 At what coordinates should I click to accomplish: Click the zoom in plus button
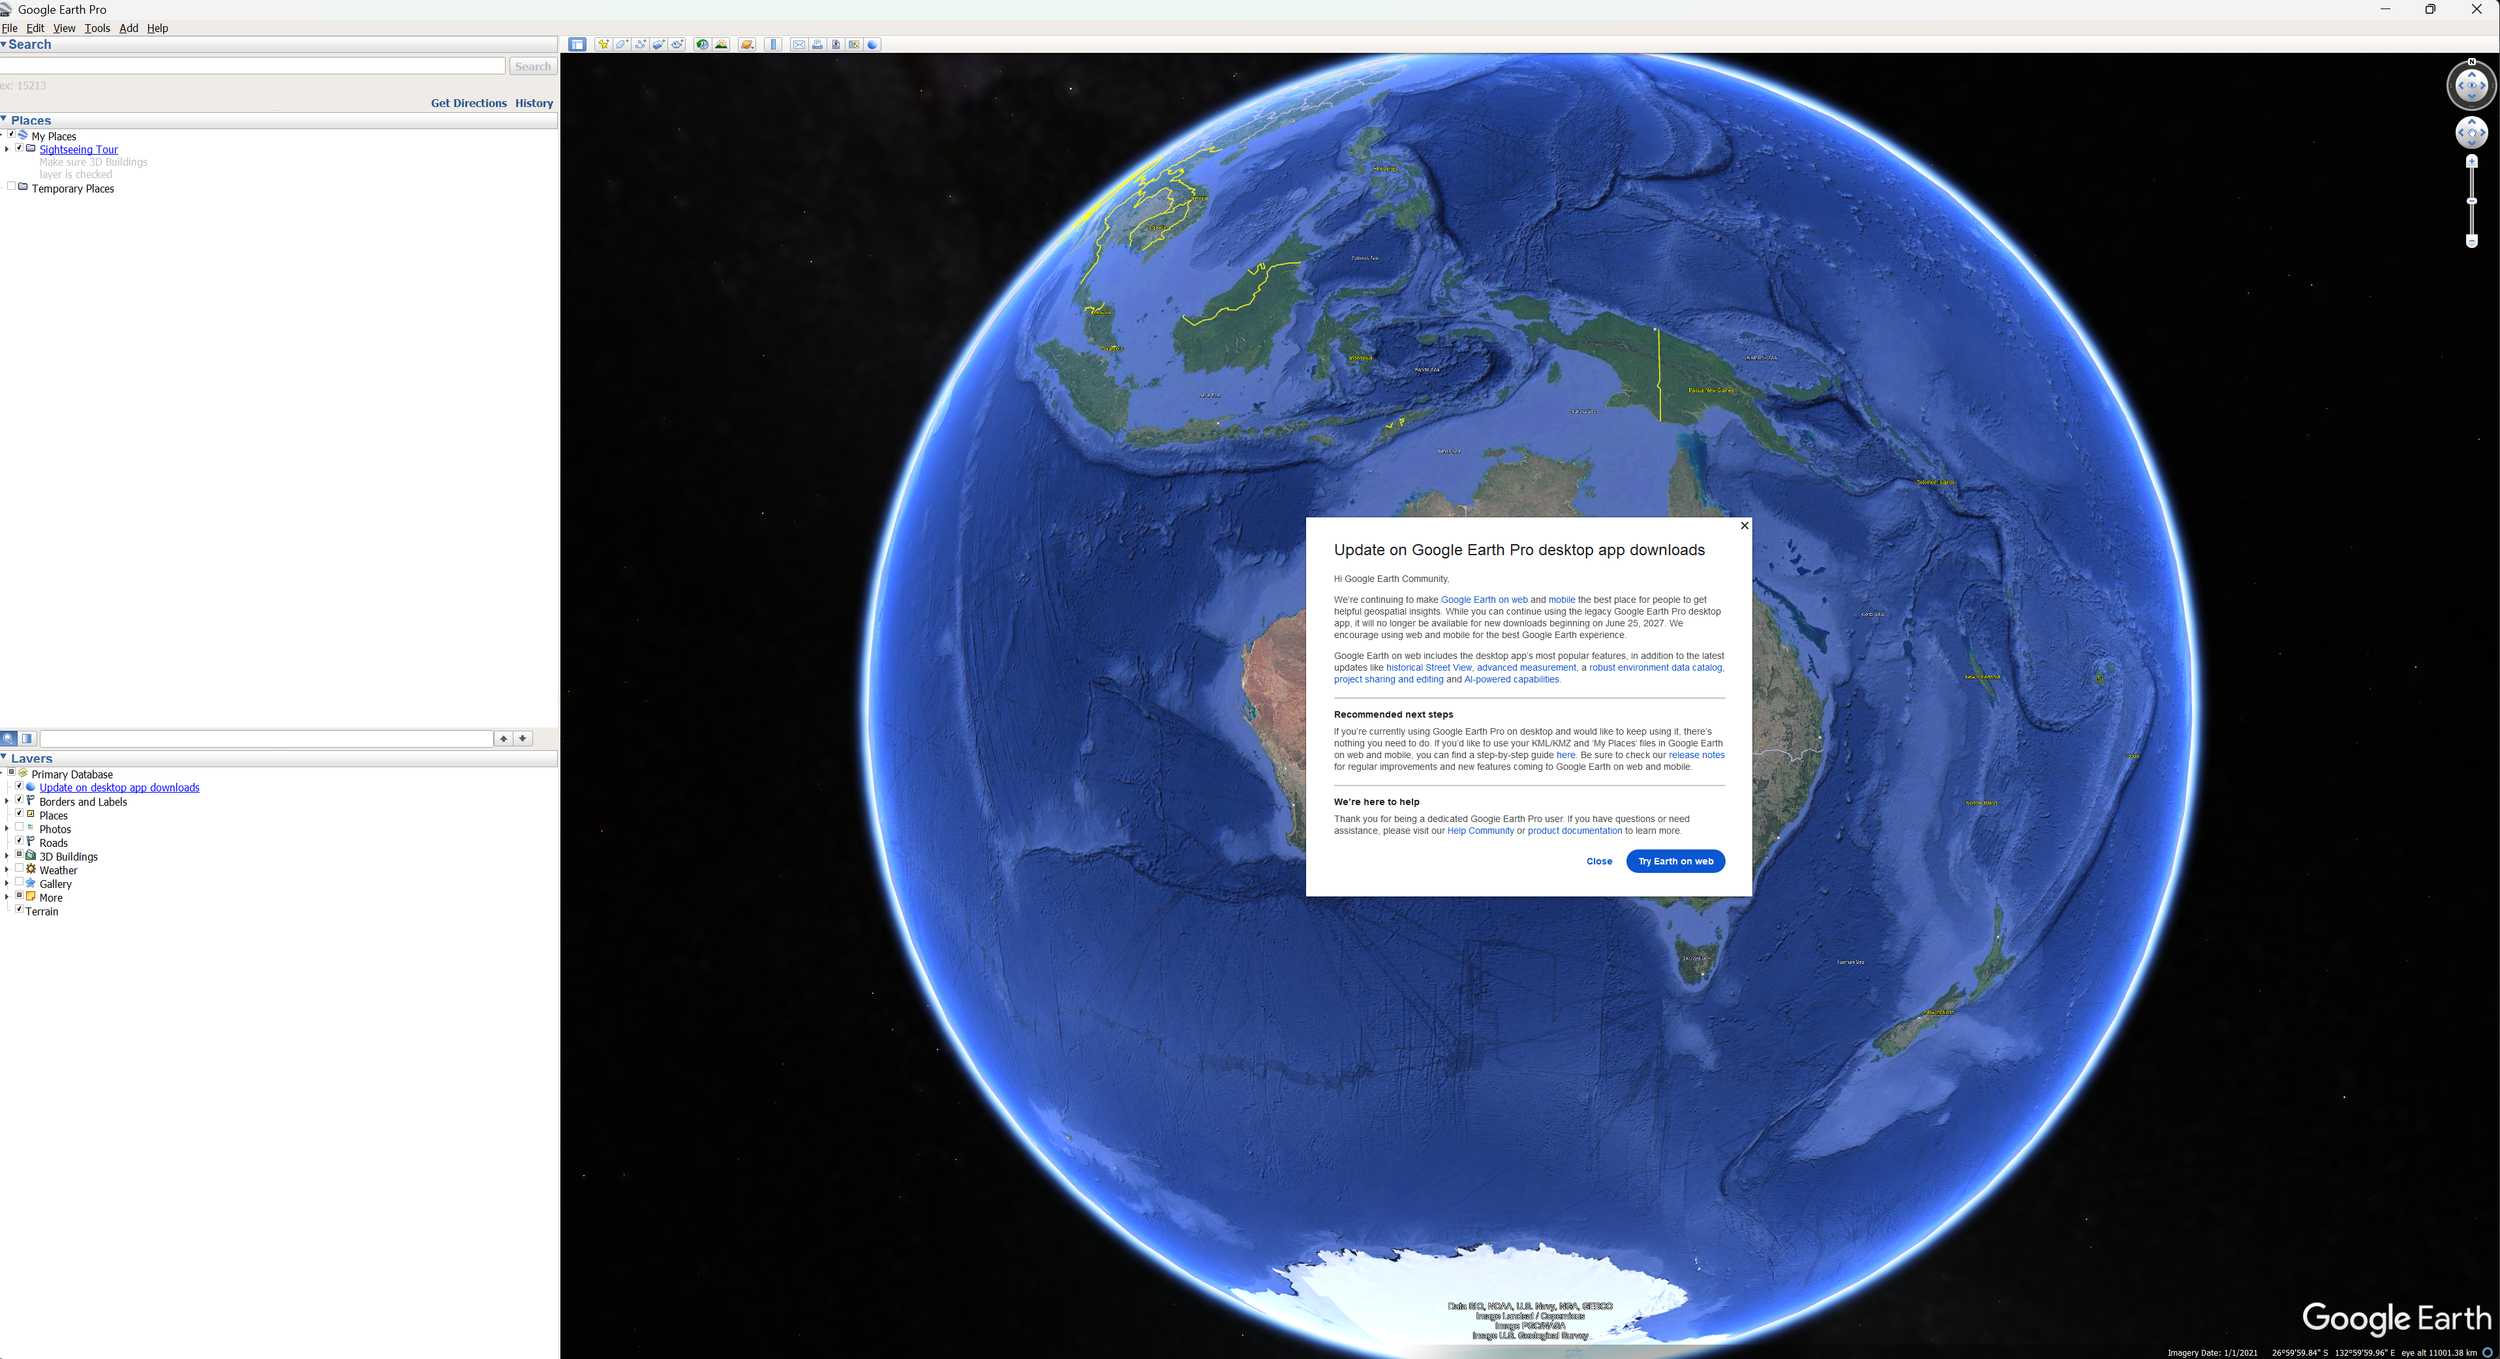2471,161
